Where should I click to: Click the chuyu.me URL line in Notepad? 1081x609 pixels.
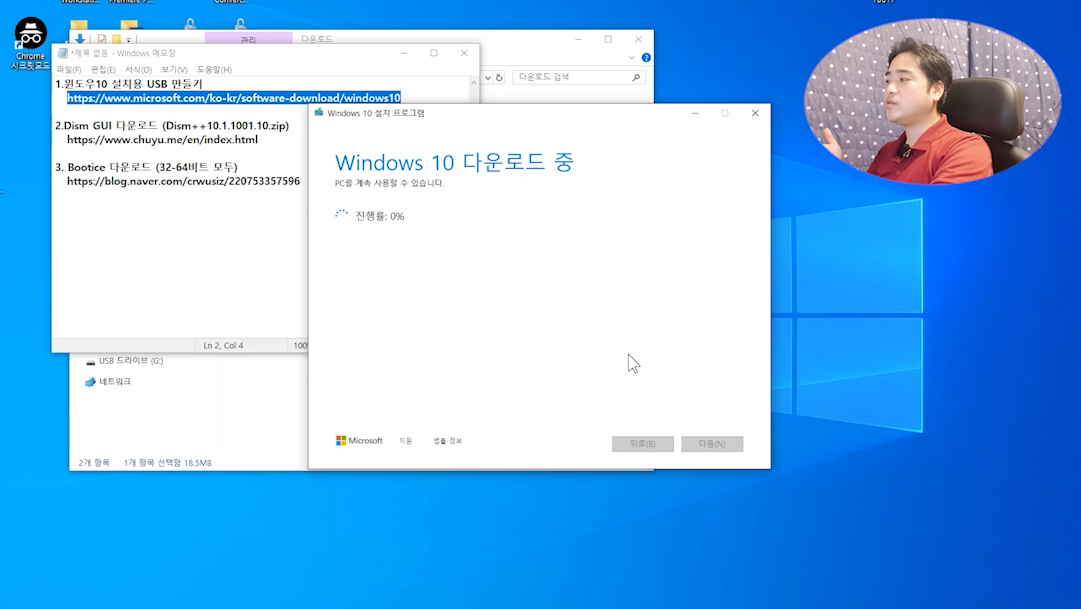162,139
